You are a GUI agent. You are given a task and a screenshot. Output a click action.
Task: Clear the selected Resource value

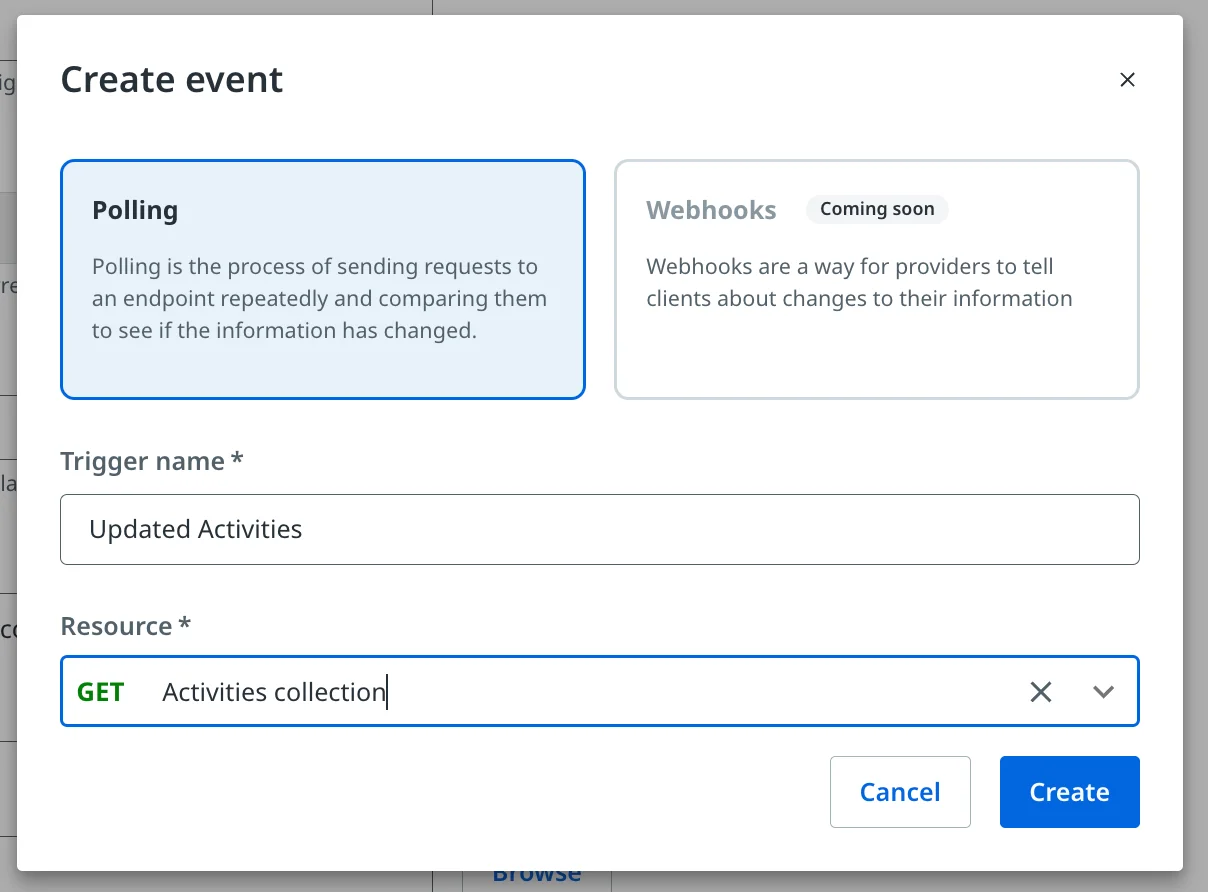[1041, 691]
